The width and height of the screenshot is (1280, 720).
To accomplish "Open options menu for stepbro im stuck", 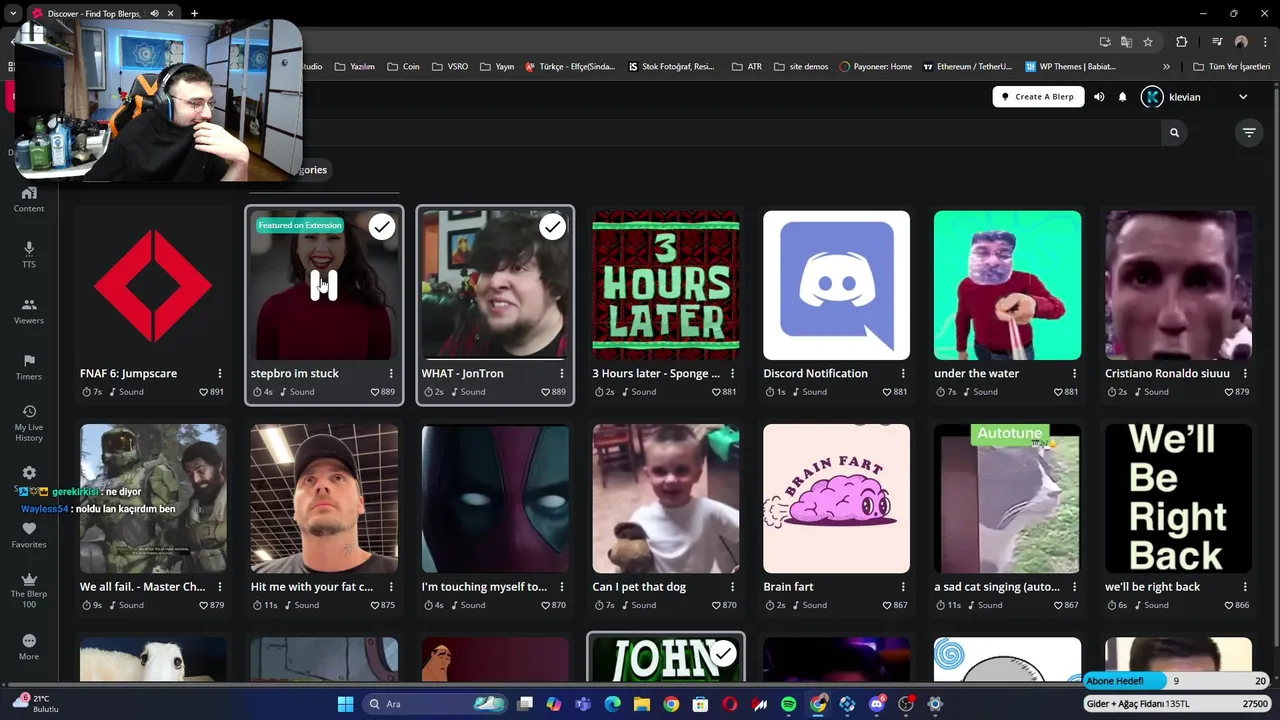I will 391,373.
